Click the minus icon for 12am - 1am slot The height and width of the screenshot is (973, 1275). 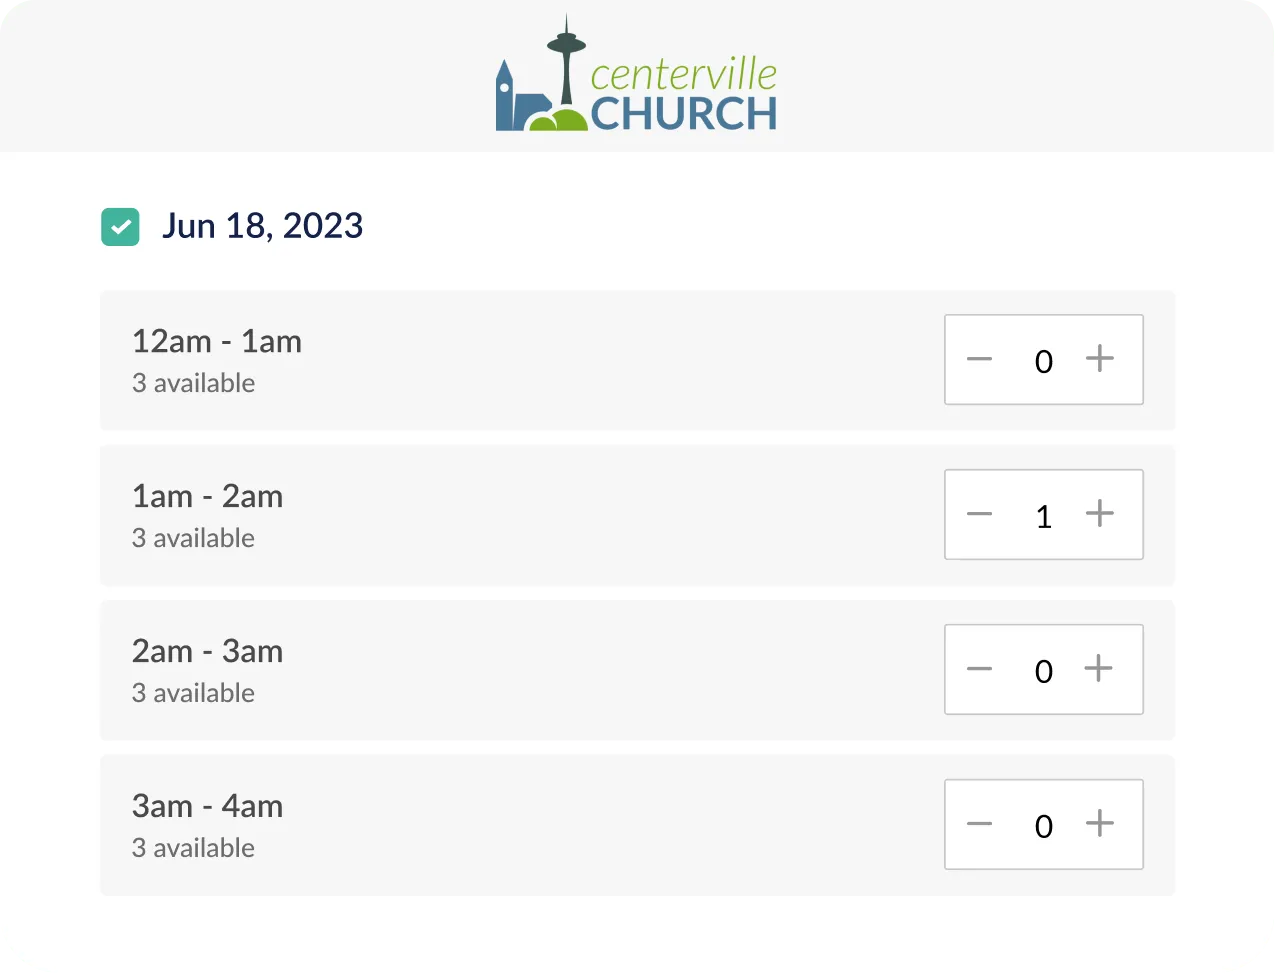(979, 360)
